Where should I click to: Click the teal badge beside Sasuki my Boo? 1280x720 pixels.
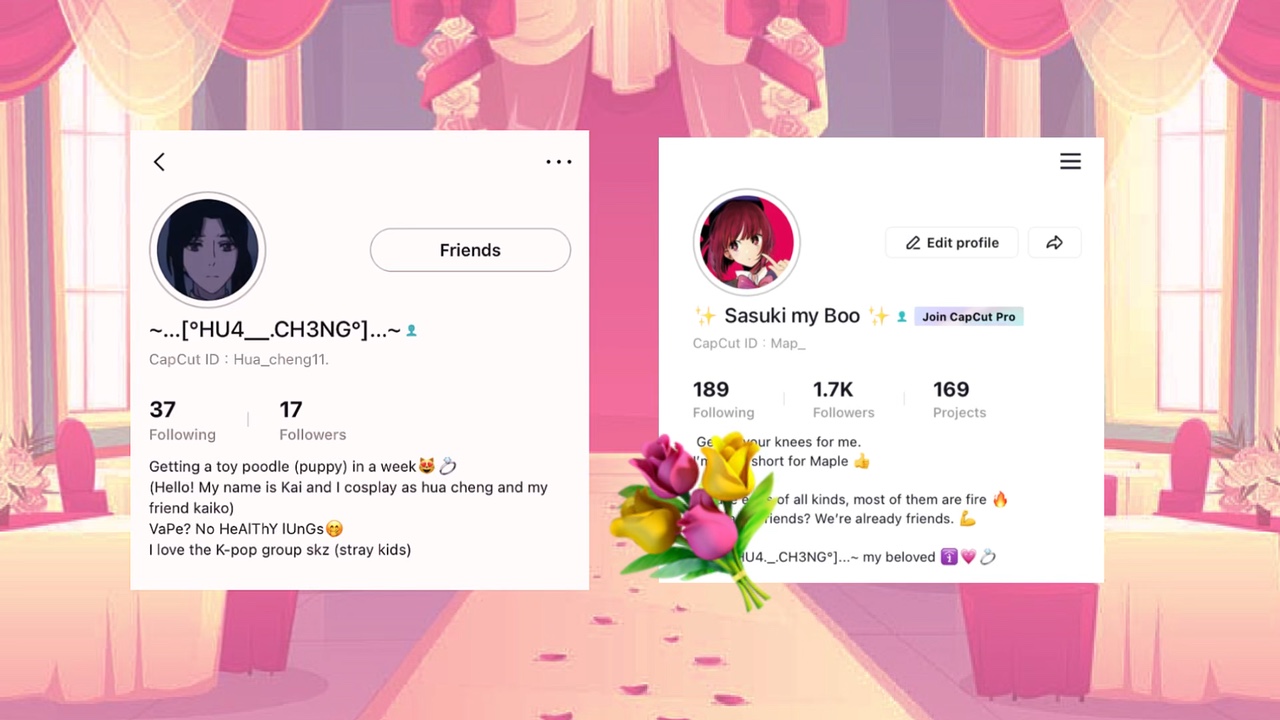click(901, 317)
